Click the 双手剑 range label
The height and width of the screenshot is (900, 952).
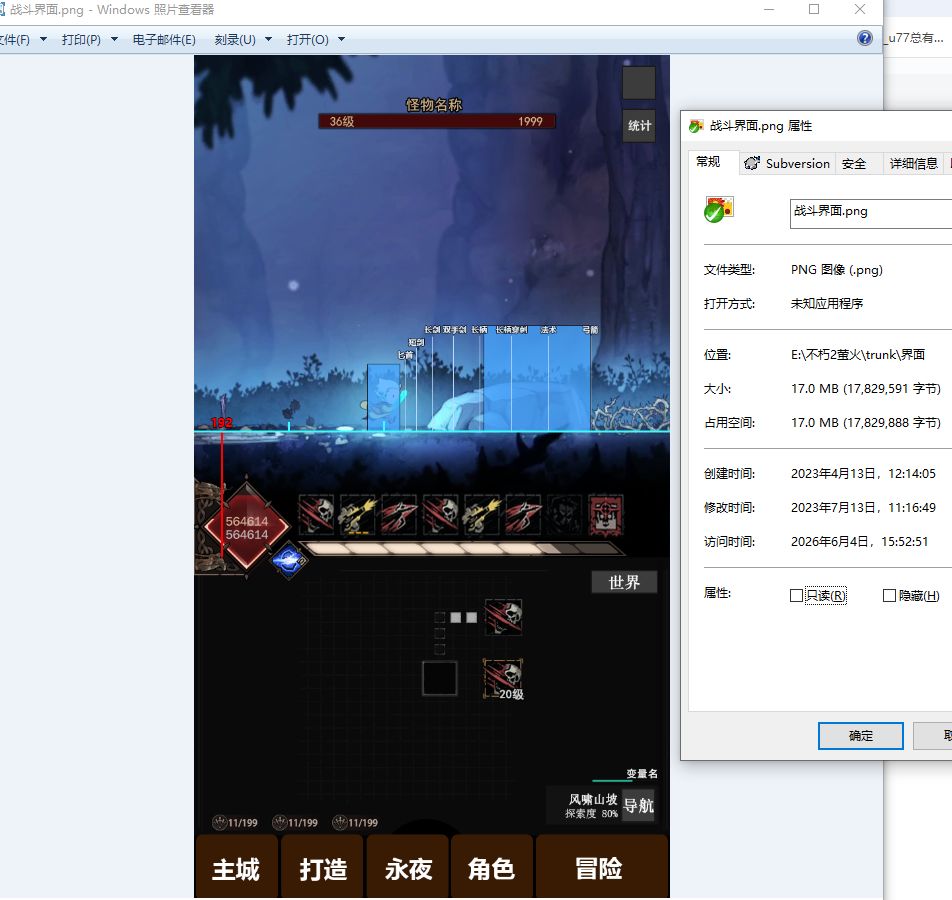(x=454, y=330)
